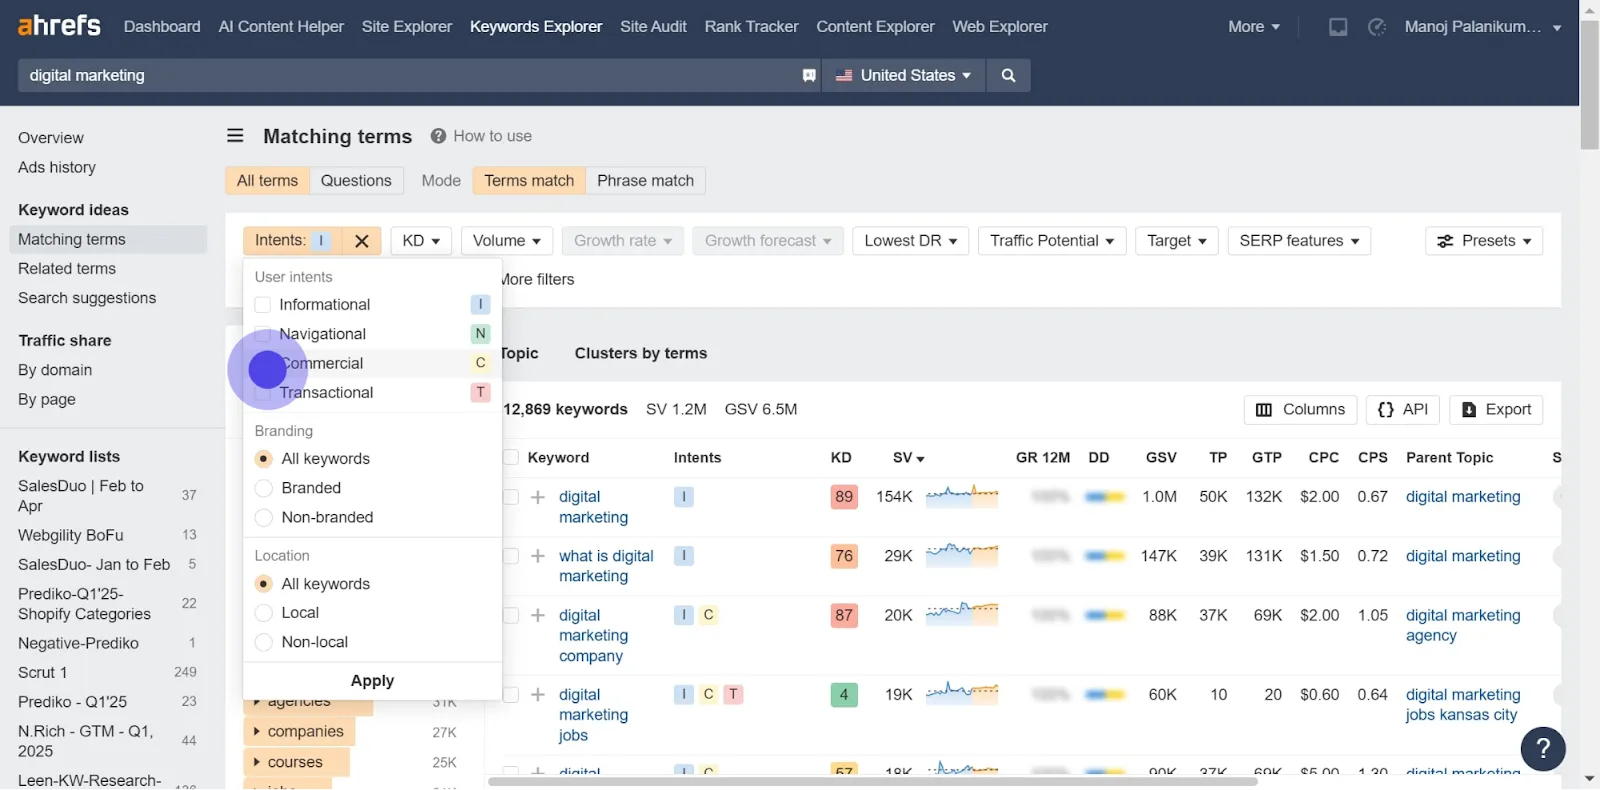Open the round help question mark button
The width and height of the screenshot is (1600, 790).
tap(1543, 748)
